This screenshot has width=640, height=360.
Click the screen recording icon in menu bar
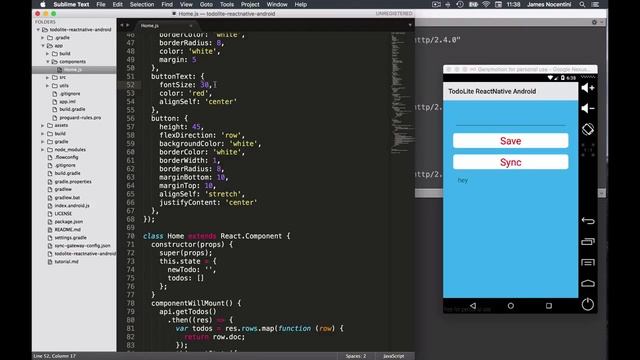pos(436,4)
